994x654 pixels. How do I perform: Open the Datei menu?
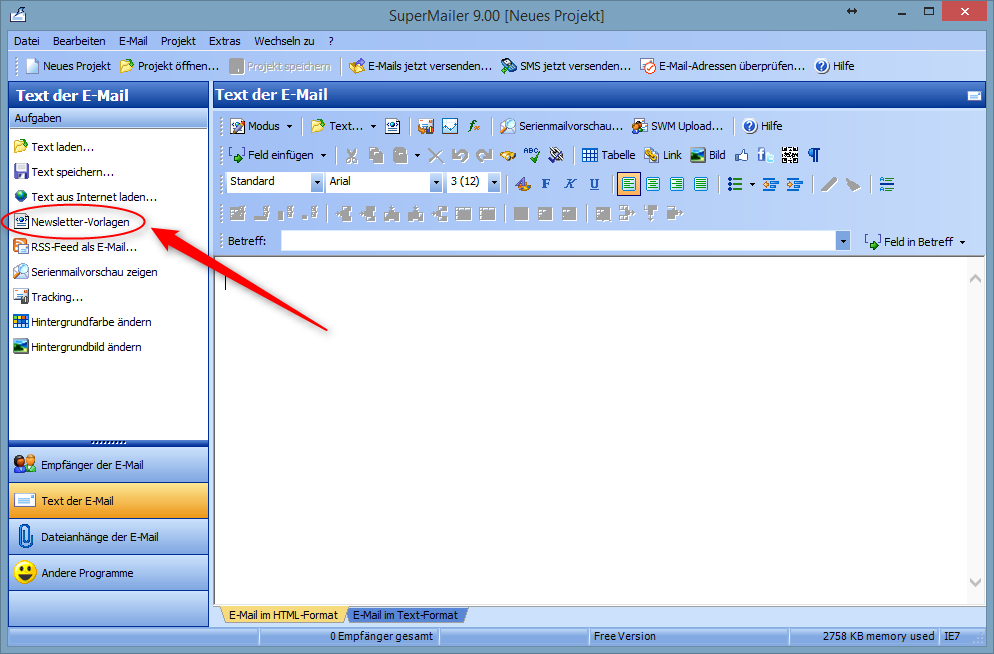[x=27, y=41]
